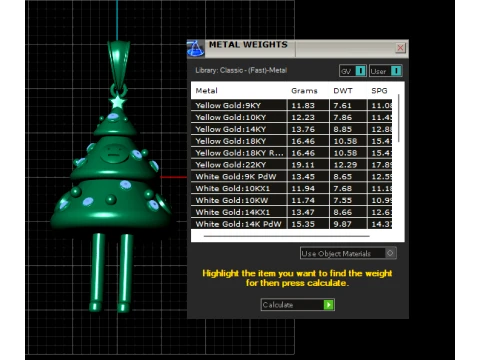Click the horizontal scrollbar below metal list
480x360 pixels.
(x=287, y=236)
